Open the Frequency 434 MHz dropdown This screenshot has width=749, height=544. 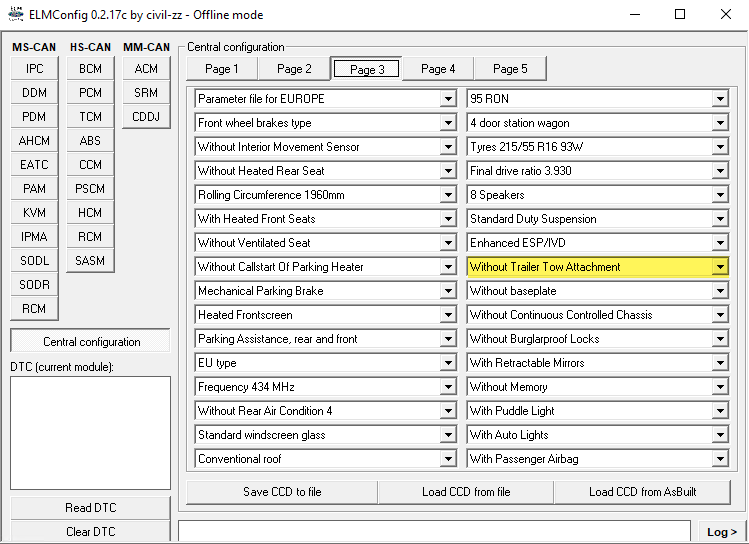pyautogui.click(x=447, y=387)
